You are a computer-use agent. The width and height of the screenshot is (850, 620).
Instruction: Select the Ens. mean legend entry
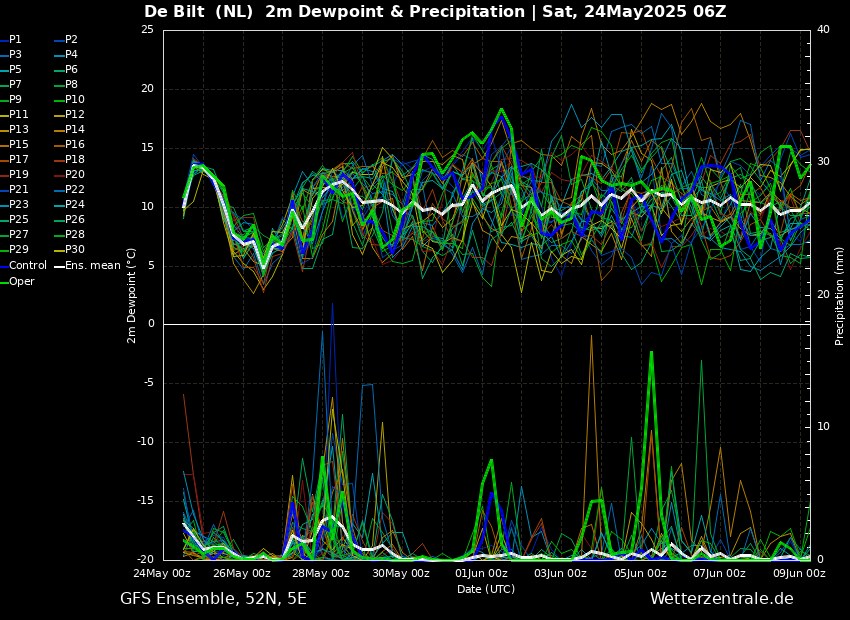(87, 266)
